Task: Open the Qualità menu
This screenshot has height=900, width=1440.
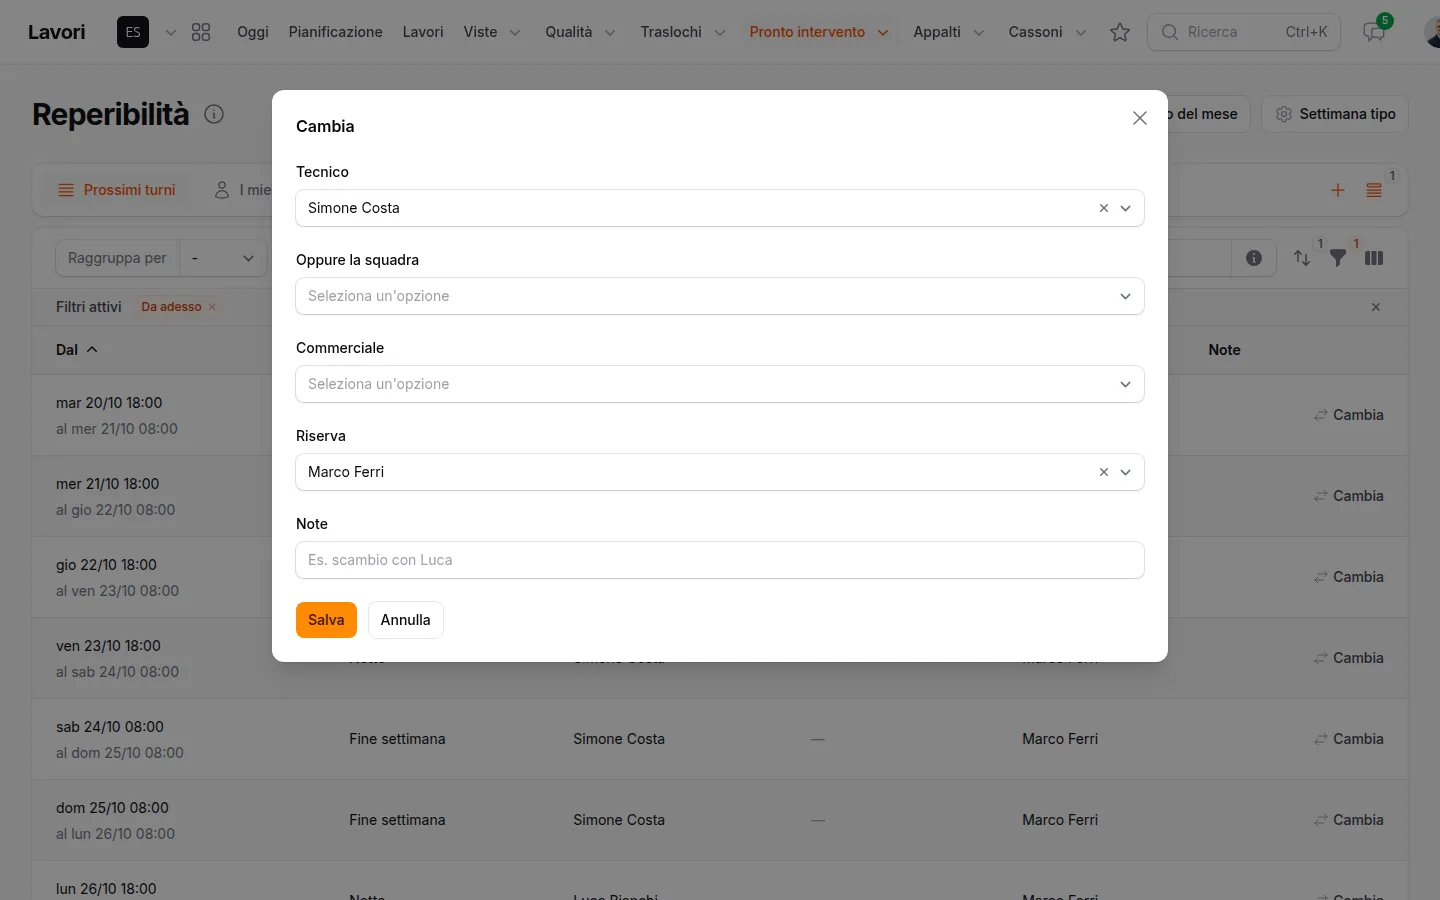Action: click(580, 32)
